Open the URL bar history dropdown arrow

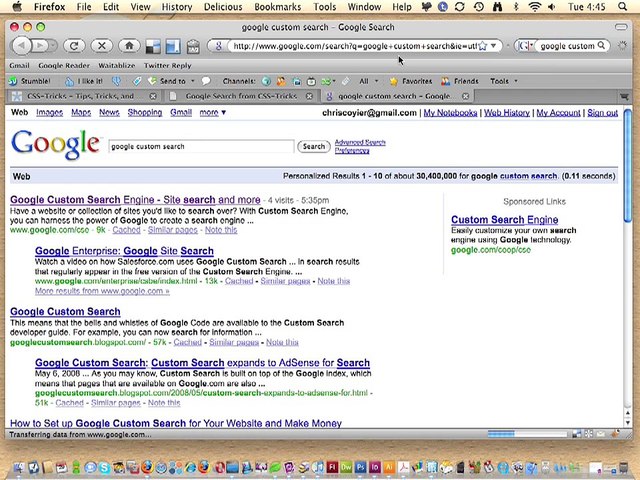click(x=493, y=46)
